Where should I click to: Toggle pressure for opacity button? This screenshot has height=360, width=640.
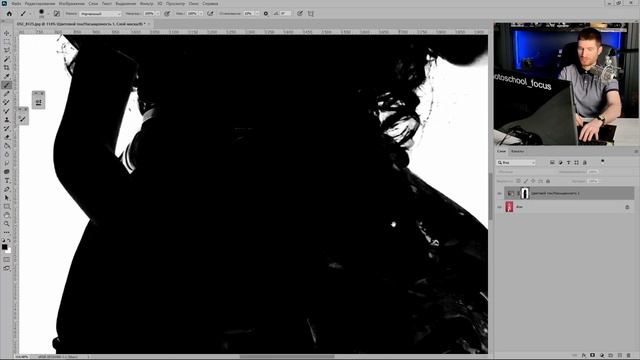point(167,13)
